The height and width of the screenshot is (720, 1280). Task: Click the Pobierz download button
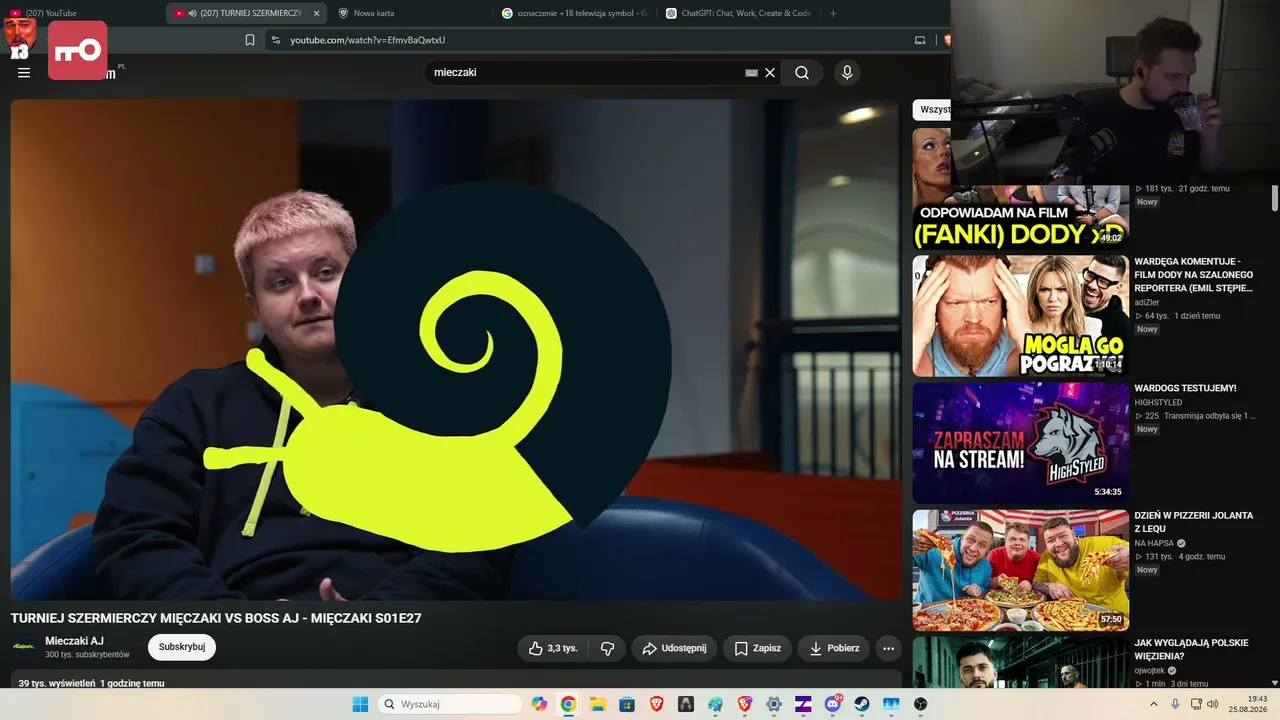click(833, 648)
